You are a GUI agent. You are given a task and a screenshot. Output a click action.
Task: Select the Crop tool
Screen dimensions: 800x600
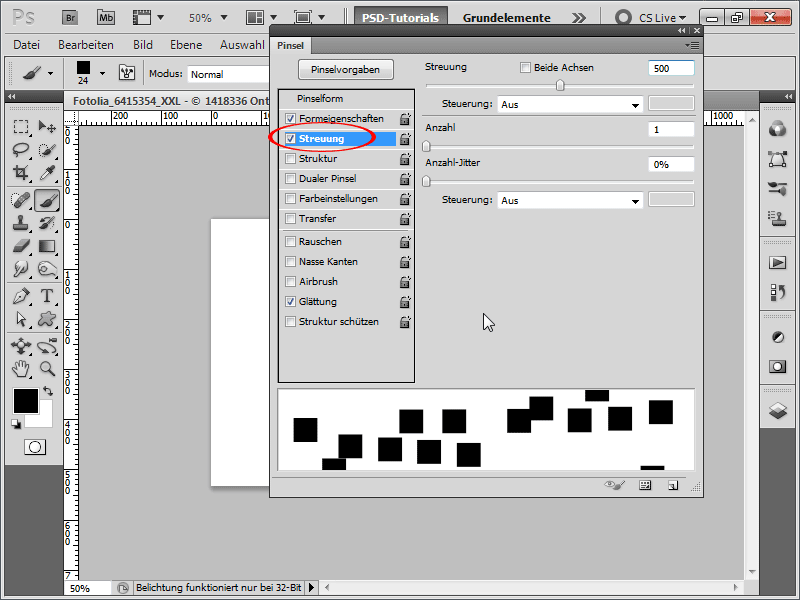tap(21, 173)
